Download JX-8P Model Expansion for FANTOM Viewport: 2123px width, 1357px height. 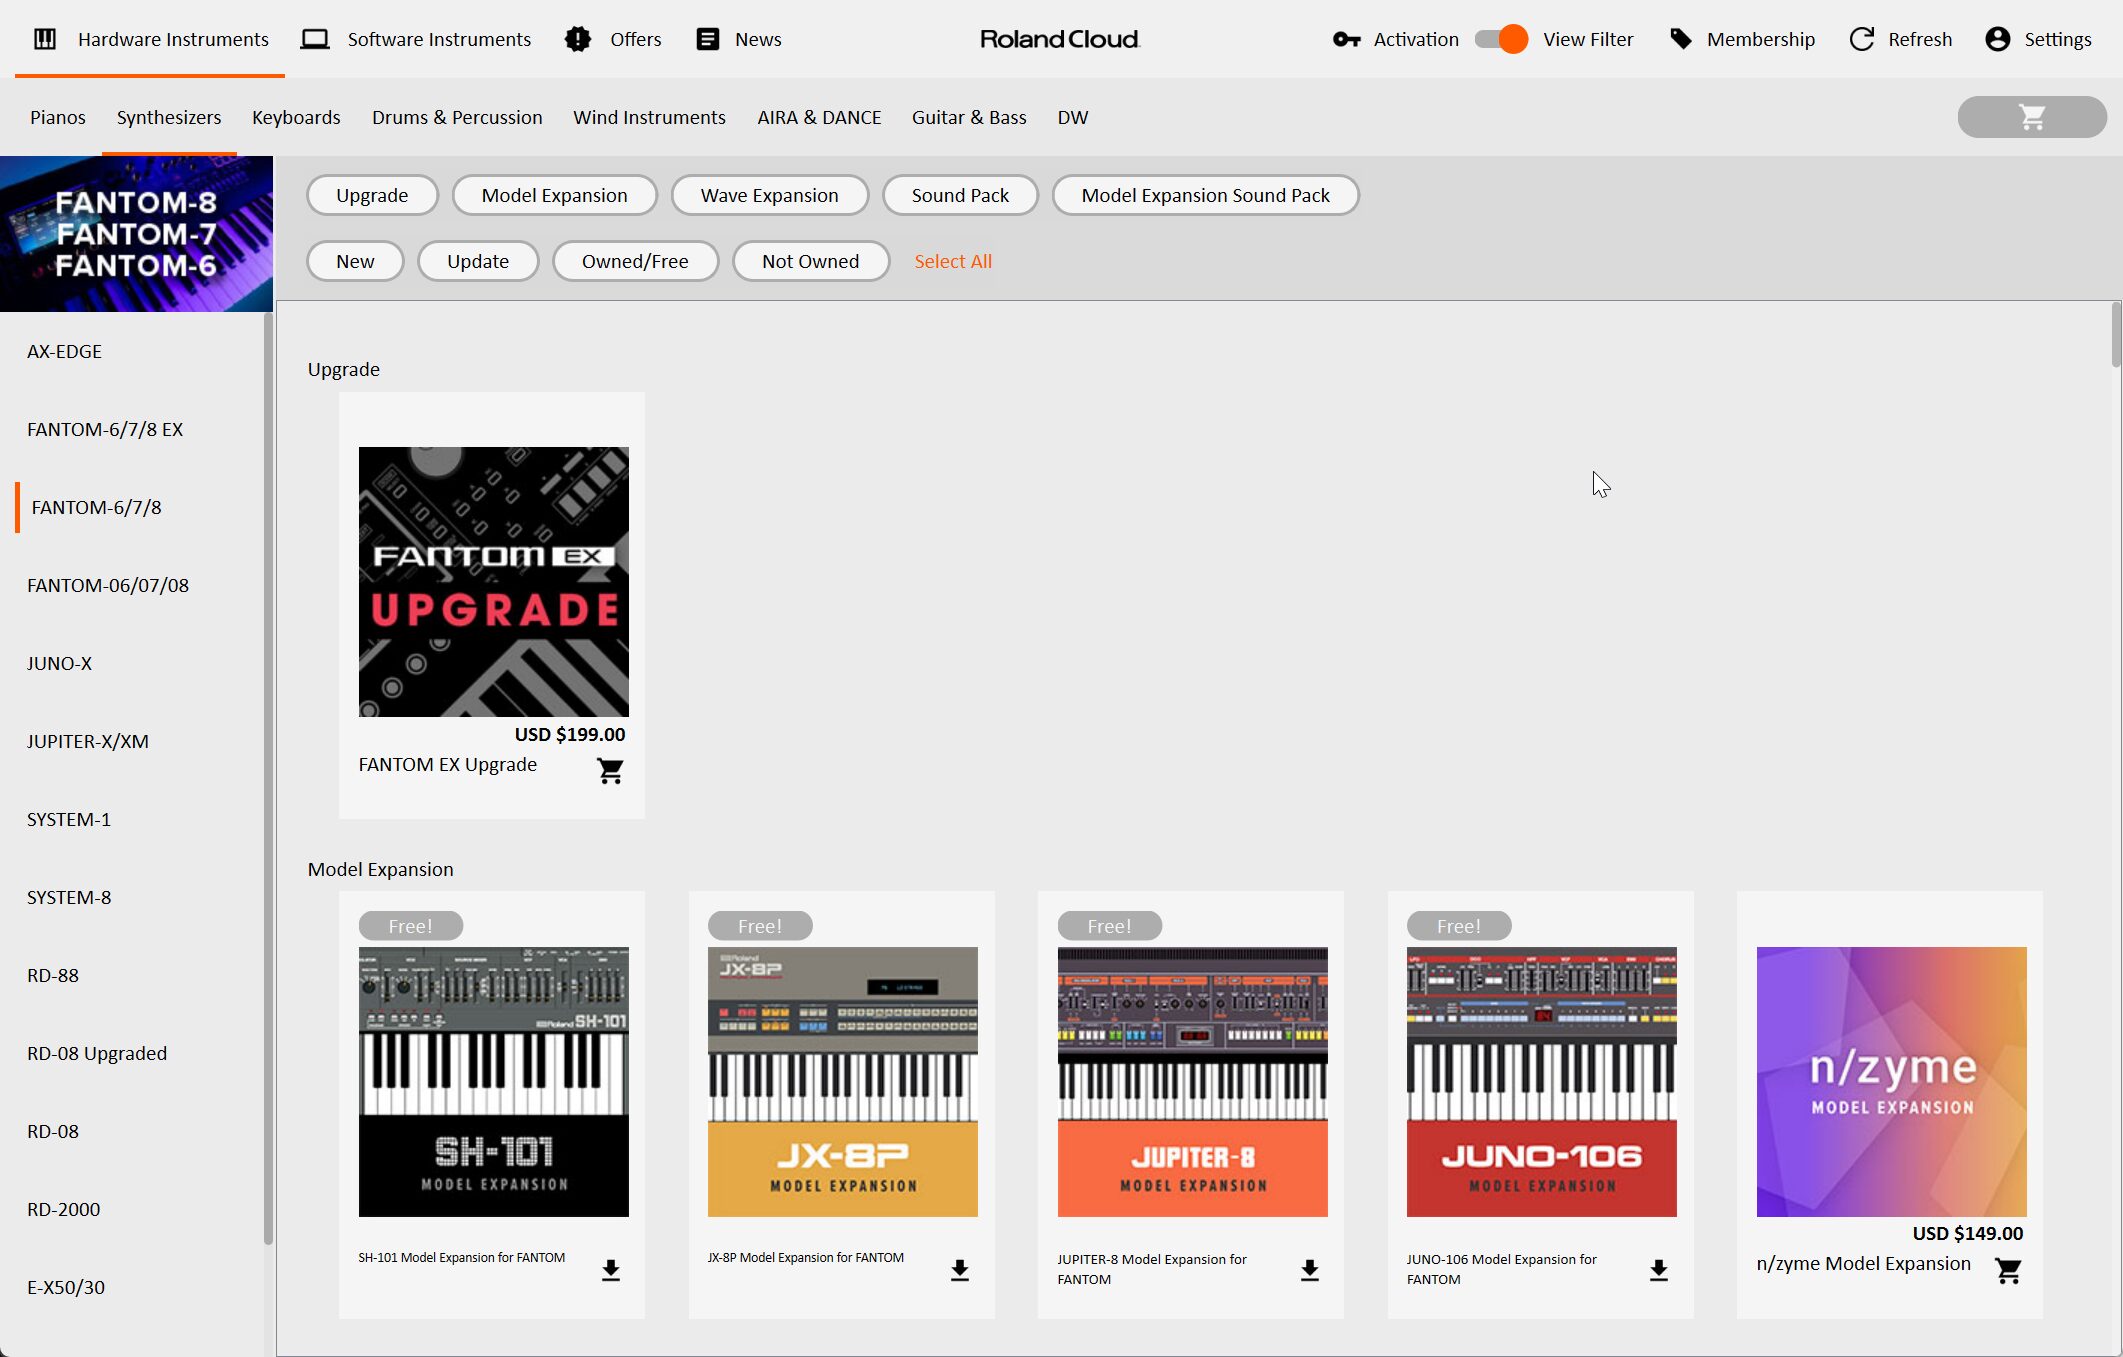(959, 1270)
